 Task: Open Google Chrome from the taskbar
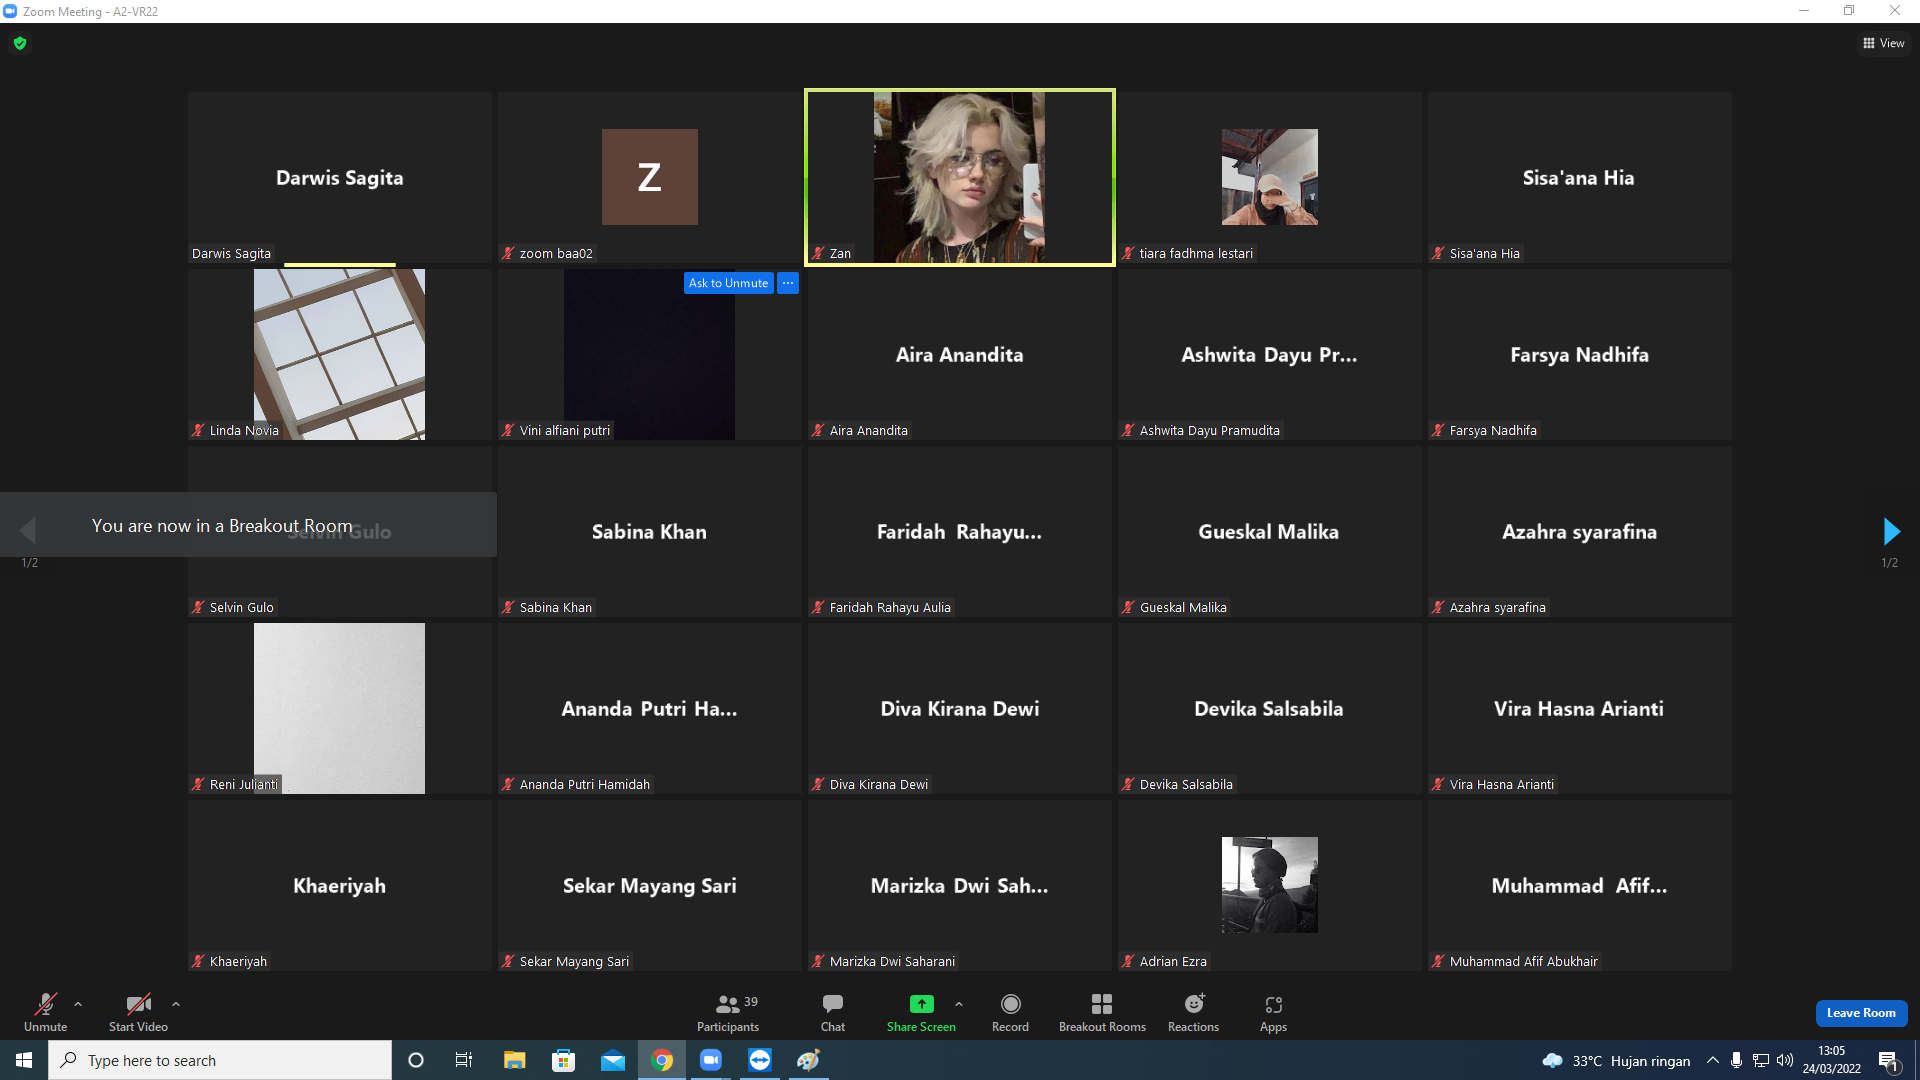click(x=662, y=1060)
